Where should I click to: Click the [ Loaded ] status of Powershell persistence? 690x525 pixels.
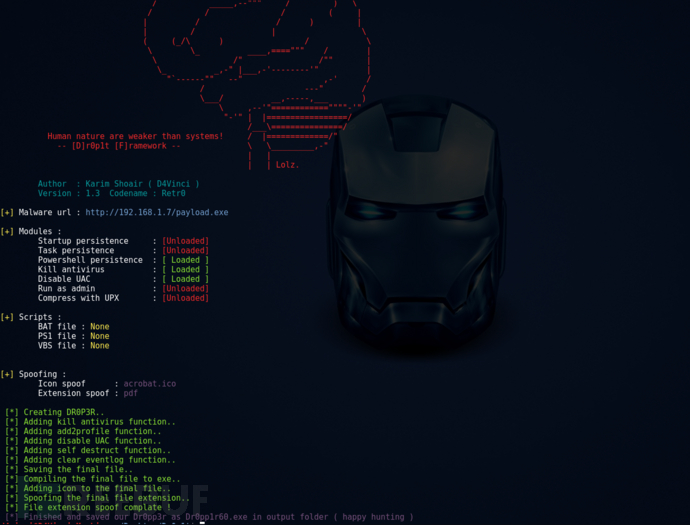point(185,260)
